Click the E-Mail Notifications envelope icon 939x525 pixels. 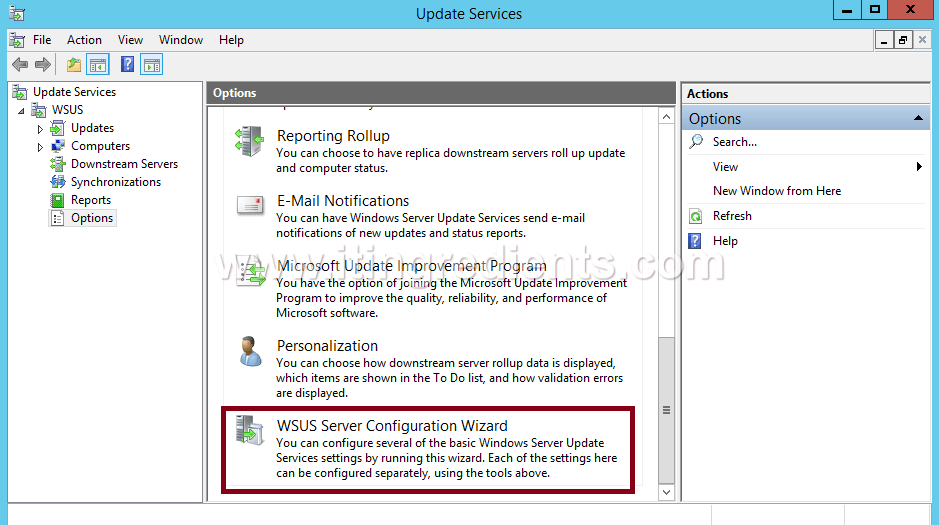click(250, 205)
